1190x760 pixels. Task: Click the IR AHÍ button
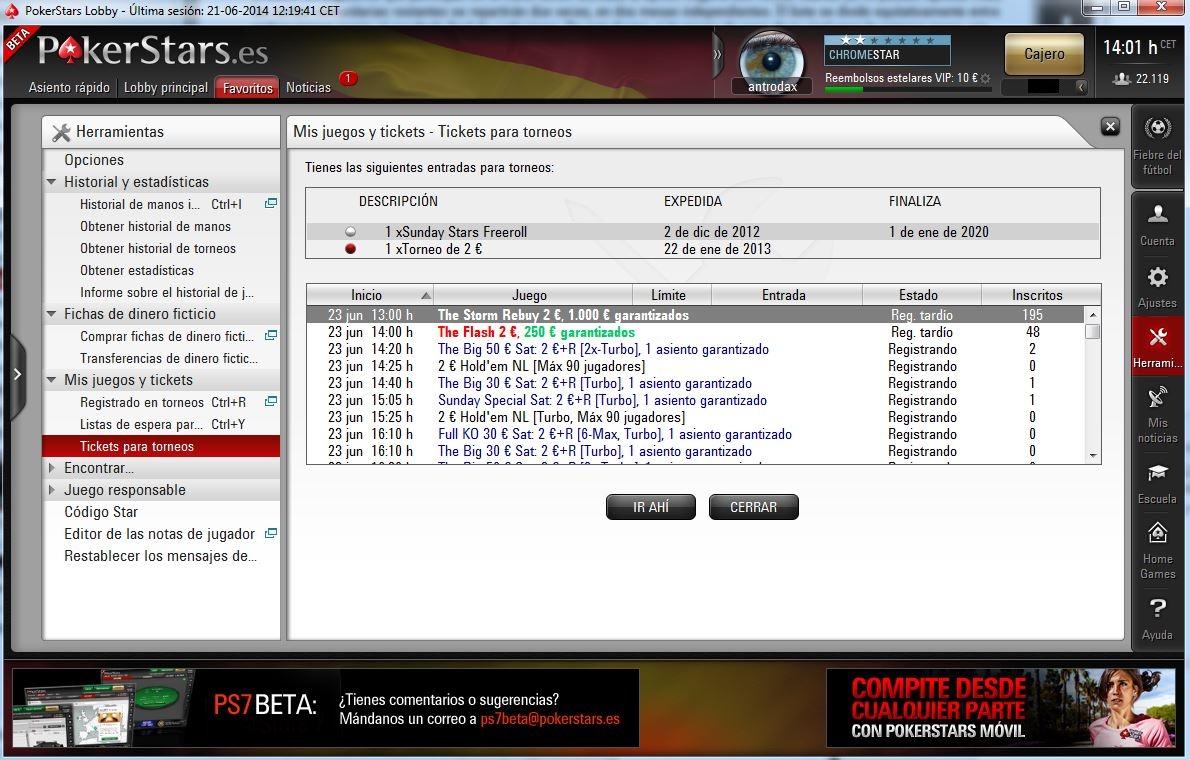tap(650, 507)
